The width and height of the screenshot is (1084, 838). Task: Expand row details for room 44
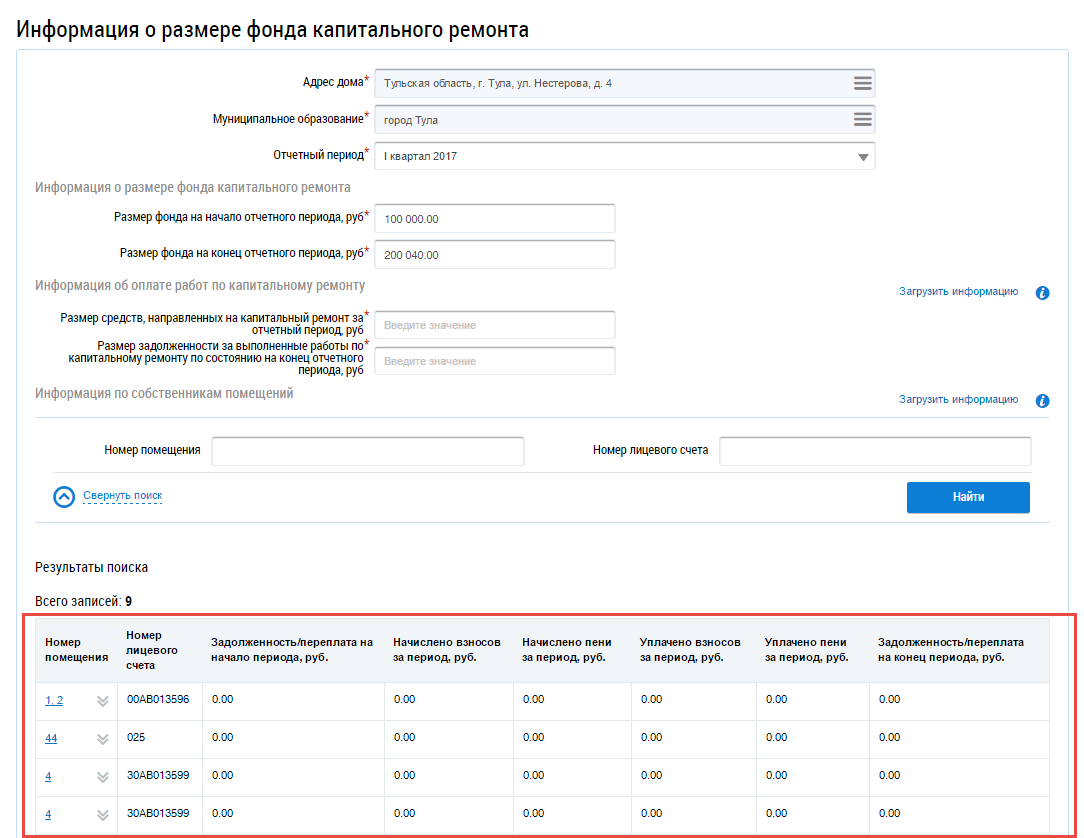[103, 739]
